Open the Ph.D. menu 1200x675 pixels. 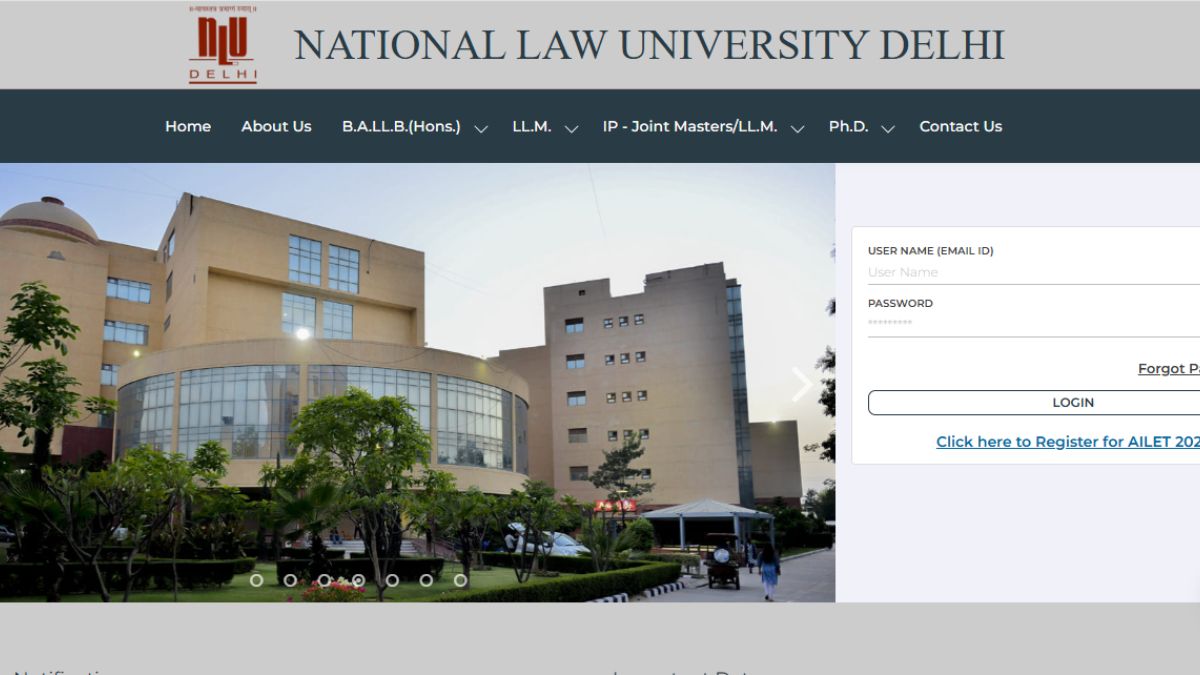tap(848, 126)
